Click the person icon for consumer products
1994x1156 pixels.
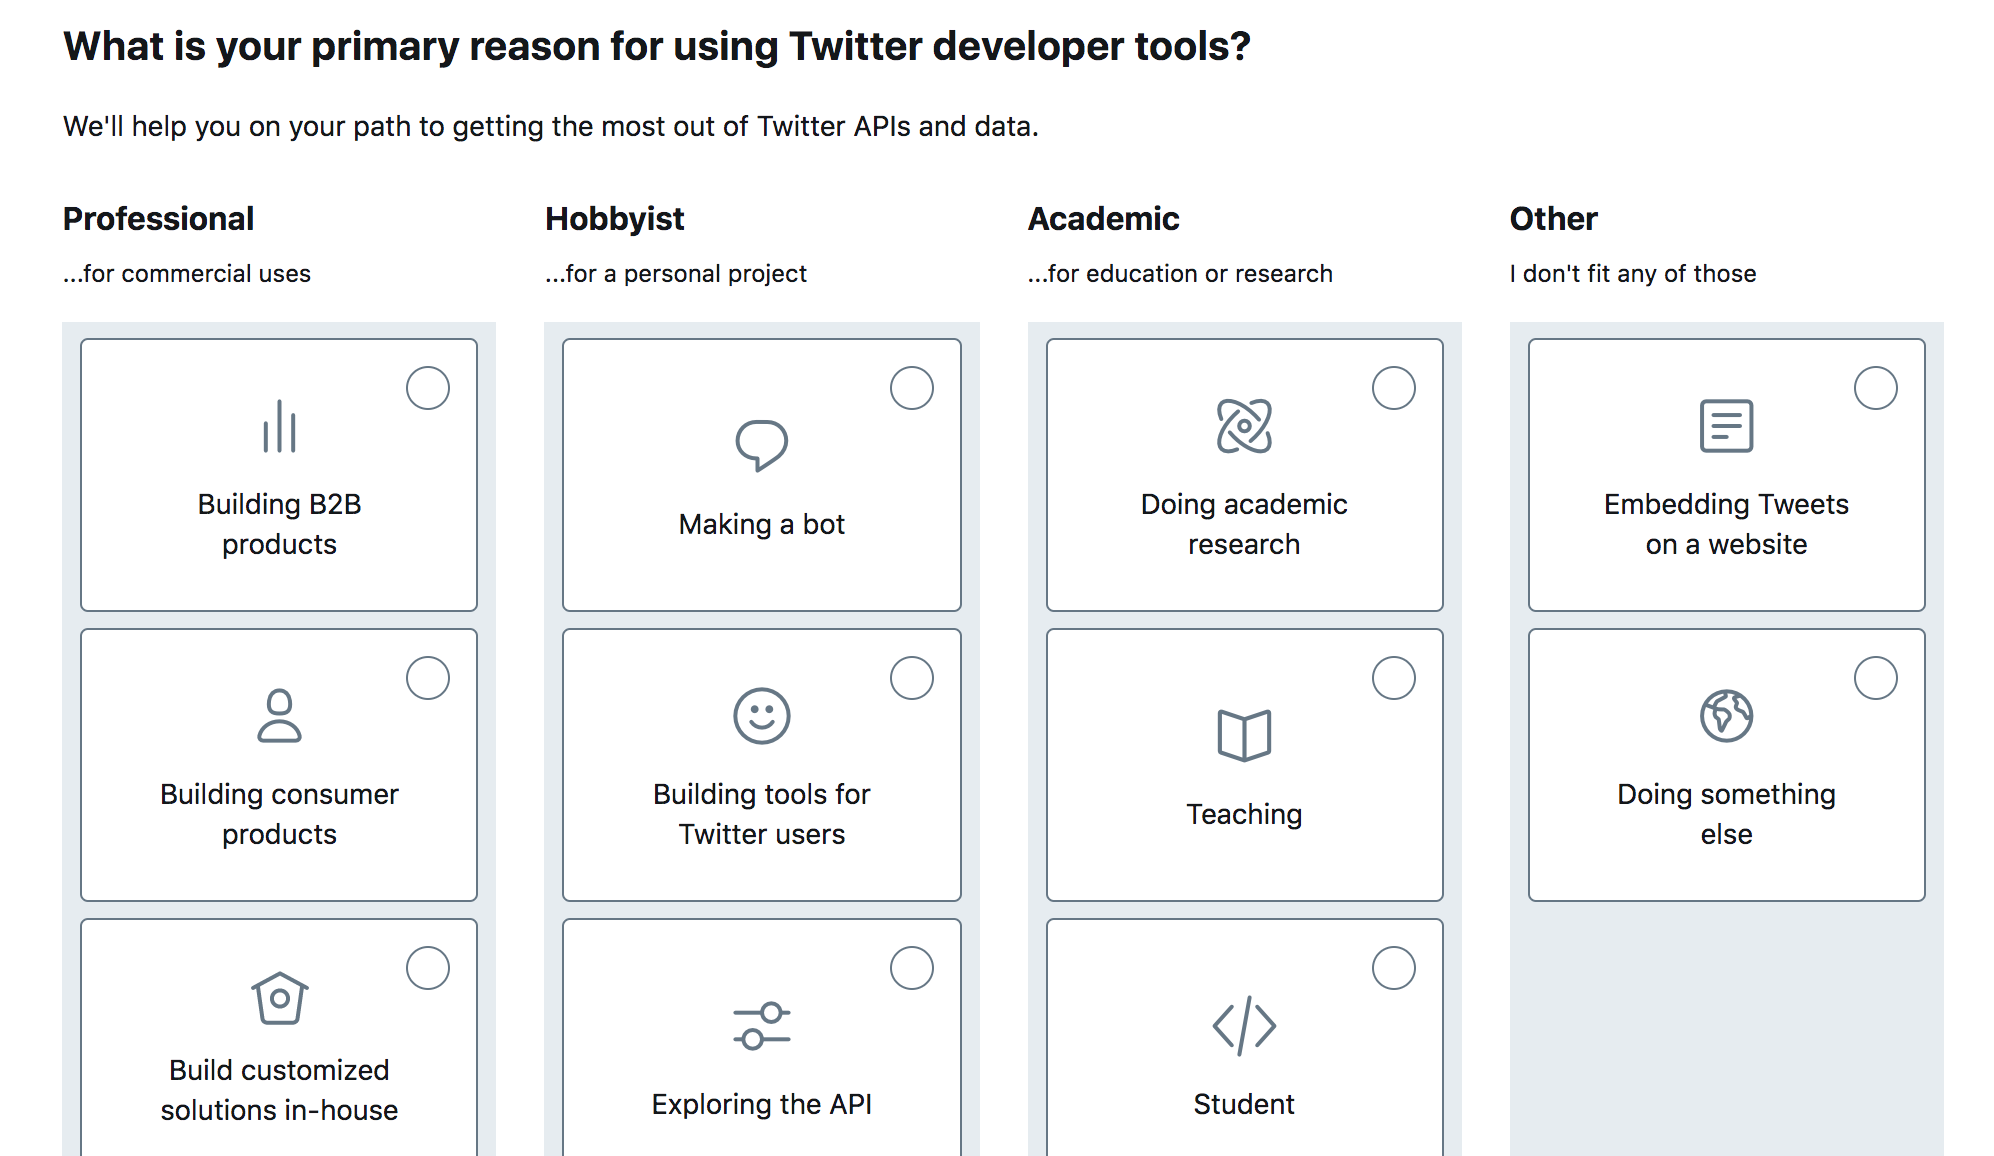click(279, 716)
